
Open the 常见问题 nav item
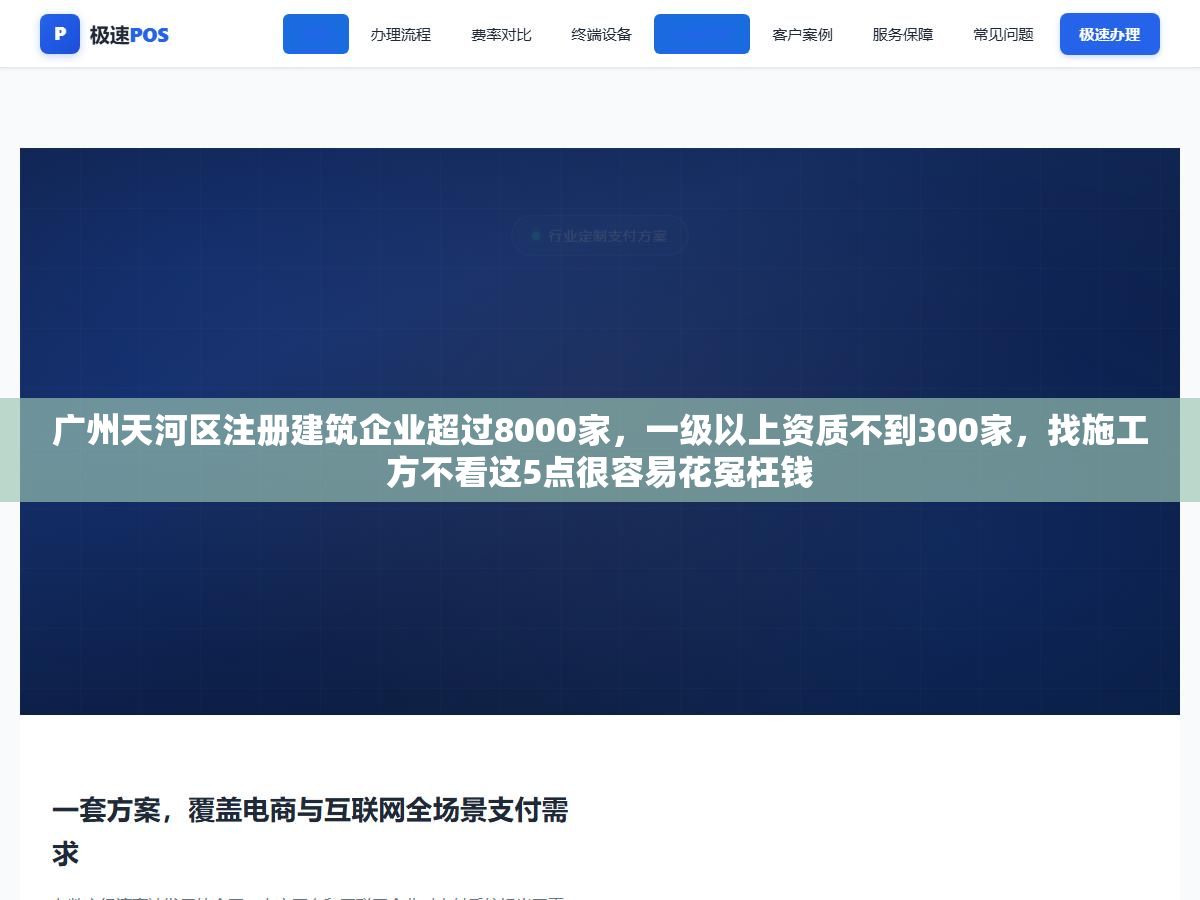(1003, 34)
